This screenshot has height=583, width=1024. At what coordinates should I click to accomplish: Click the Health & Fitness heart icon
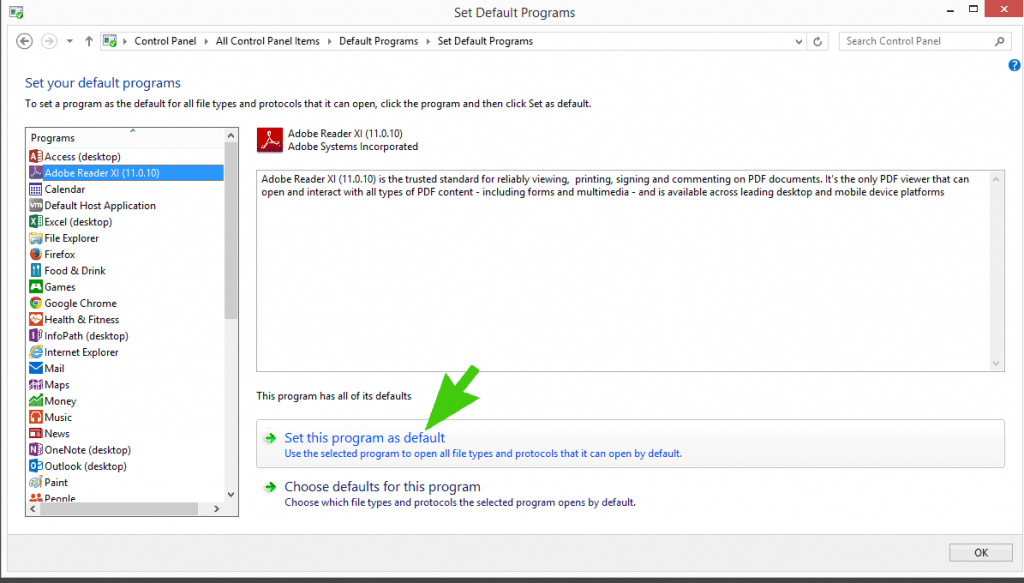pyautogui.click(x=36, y=320)
